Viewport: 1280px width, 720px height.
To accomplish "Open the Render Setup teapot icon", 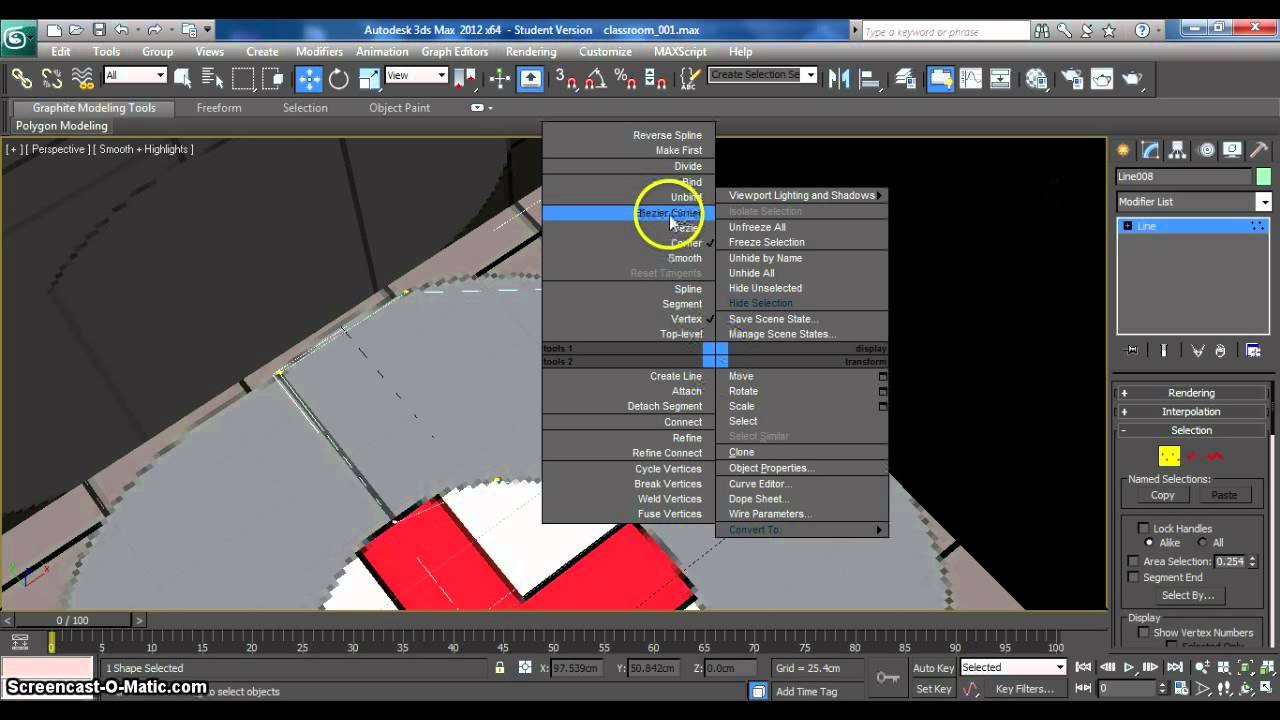I will pyautogui.click(x=1072, y=78).
